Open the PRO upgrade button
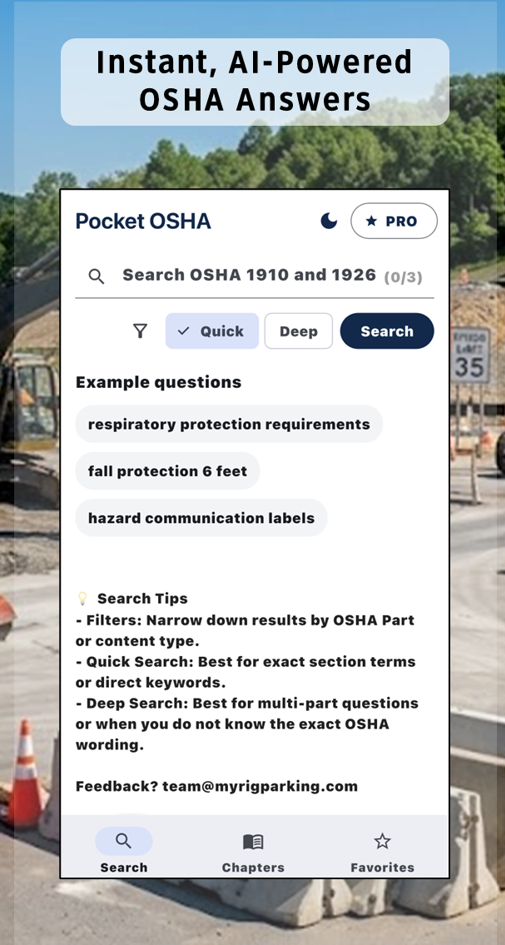Screen dimensions: 505x945 [x=394, y=221]
